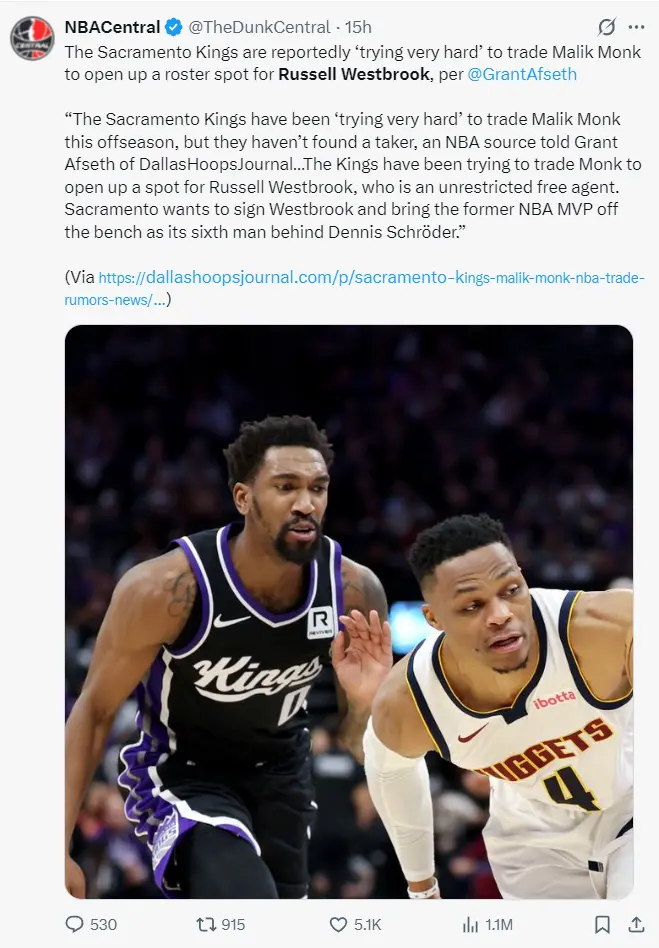Click the reply comment icon

(x=74, y=924)
